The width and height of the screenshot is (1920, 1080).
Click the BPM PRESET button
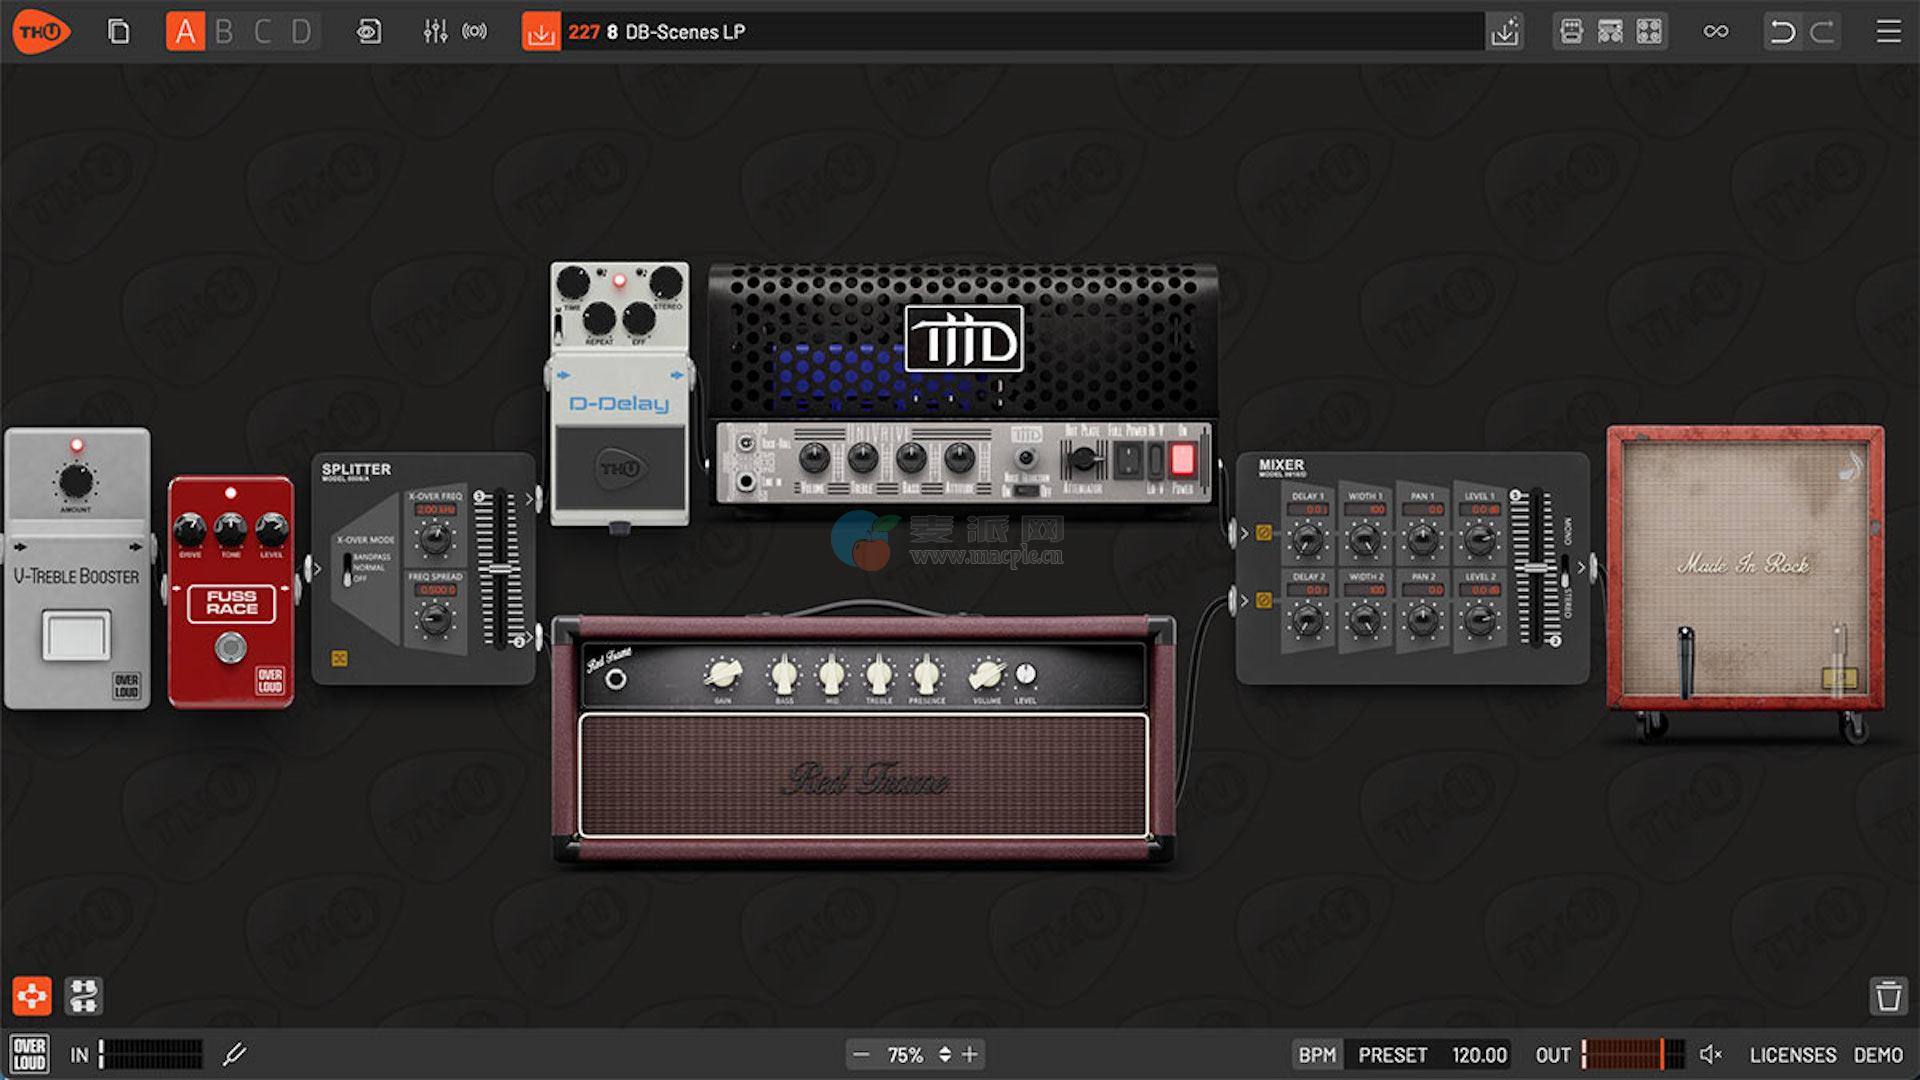pyautogui.click(x=1392, y=1054)
